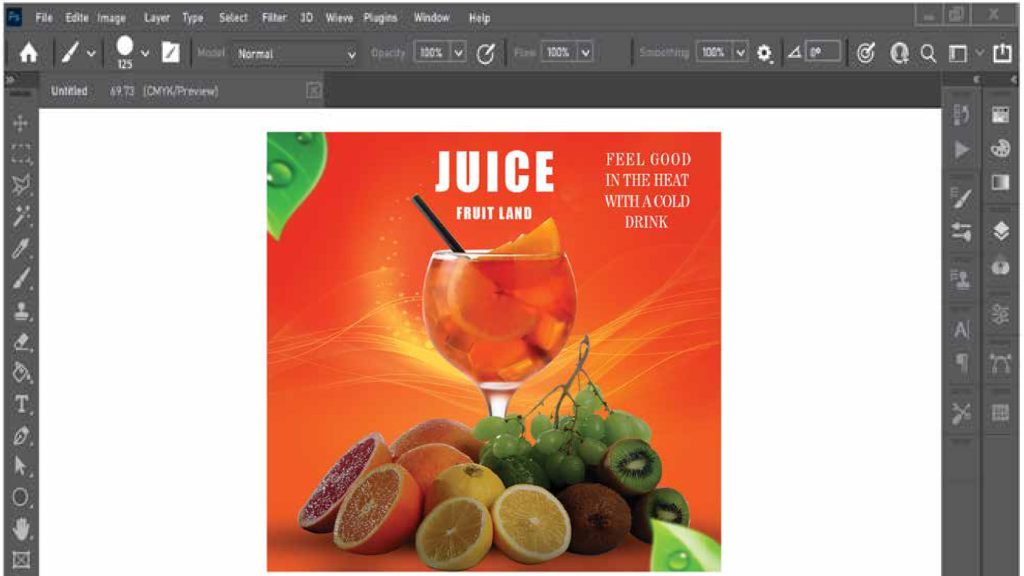Open the brush preset picker arrow
The image size is (1024, 576).
pyautogui.click(x=145, y=53)
